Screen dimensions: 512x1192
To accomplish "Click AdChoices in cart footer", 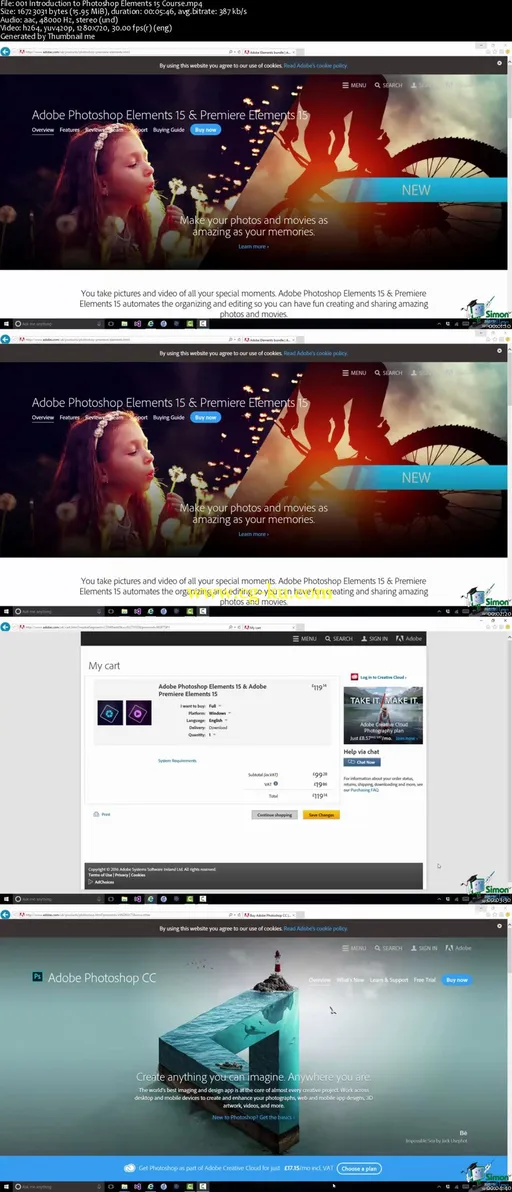I will click(101, 882).
